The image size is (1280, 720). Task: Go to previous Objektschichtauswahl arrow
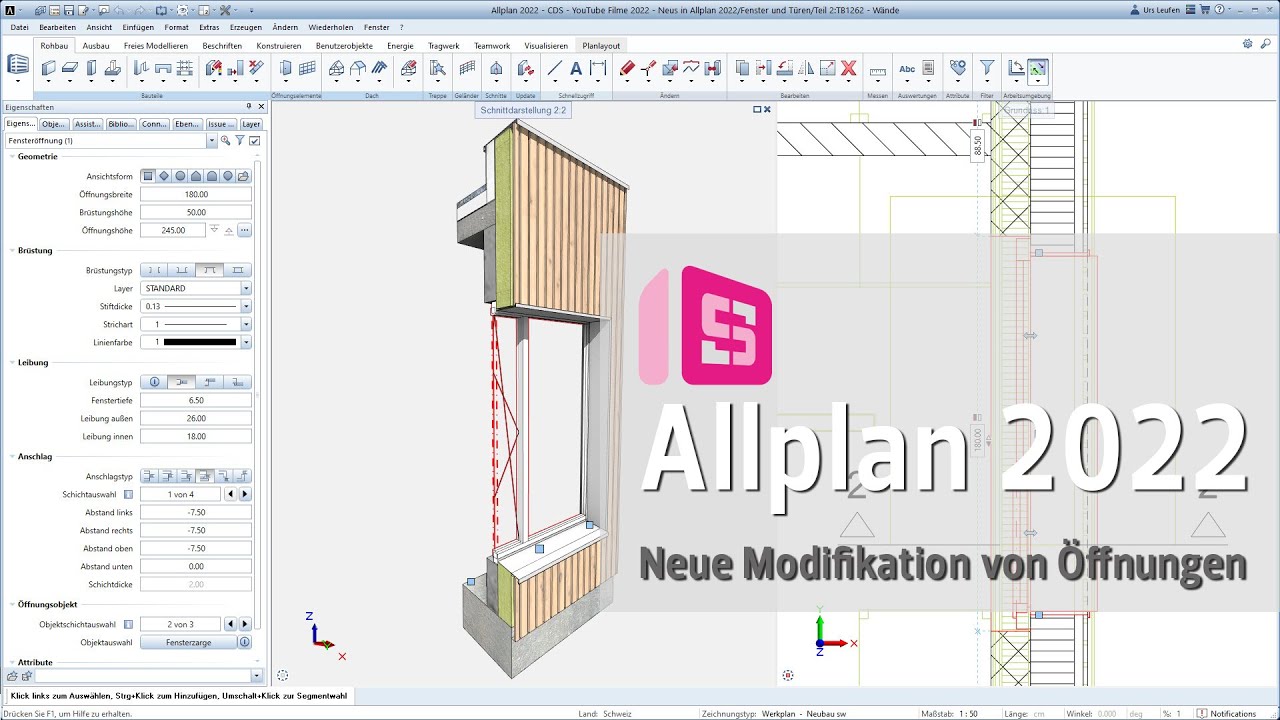(230, 624)
